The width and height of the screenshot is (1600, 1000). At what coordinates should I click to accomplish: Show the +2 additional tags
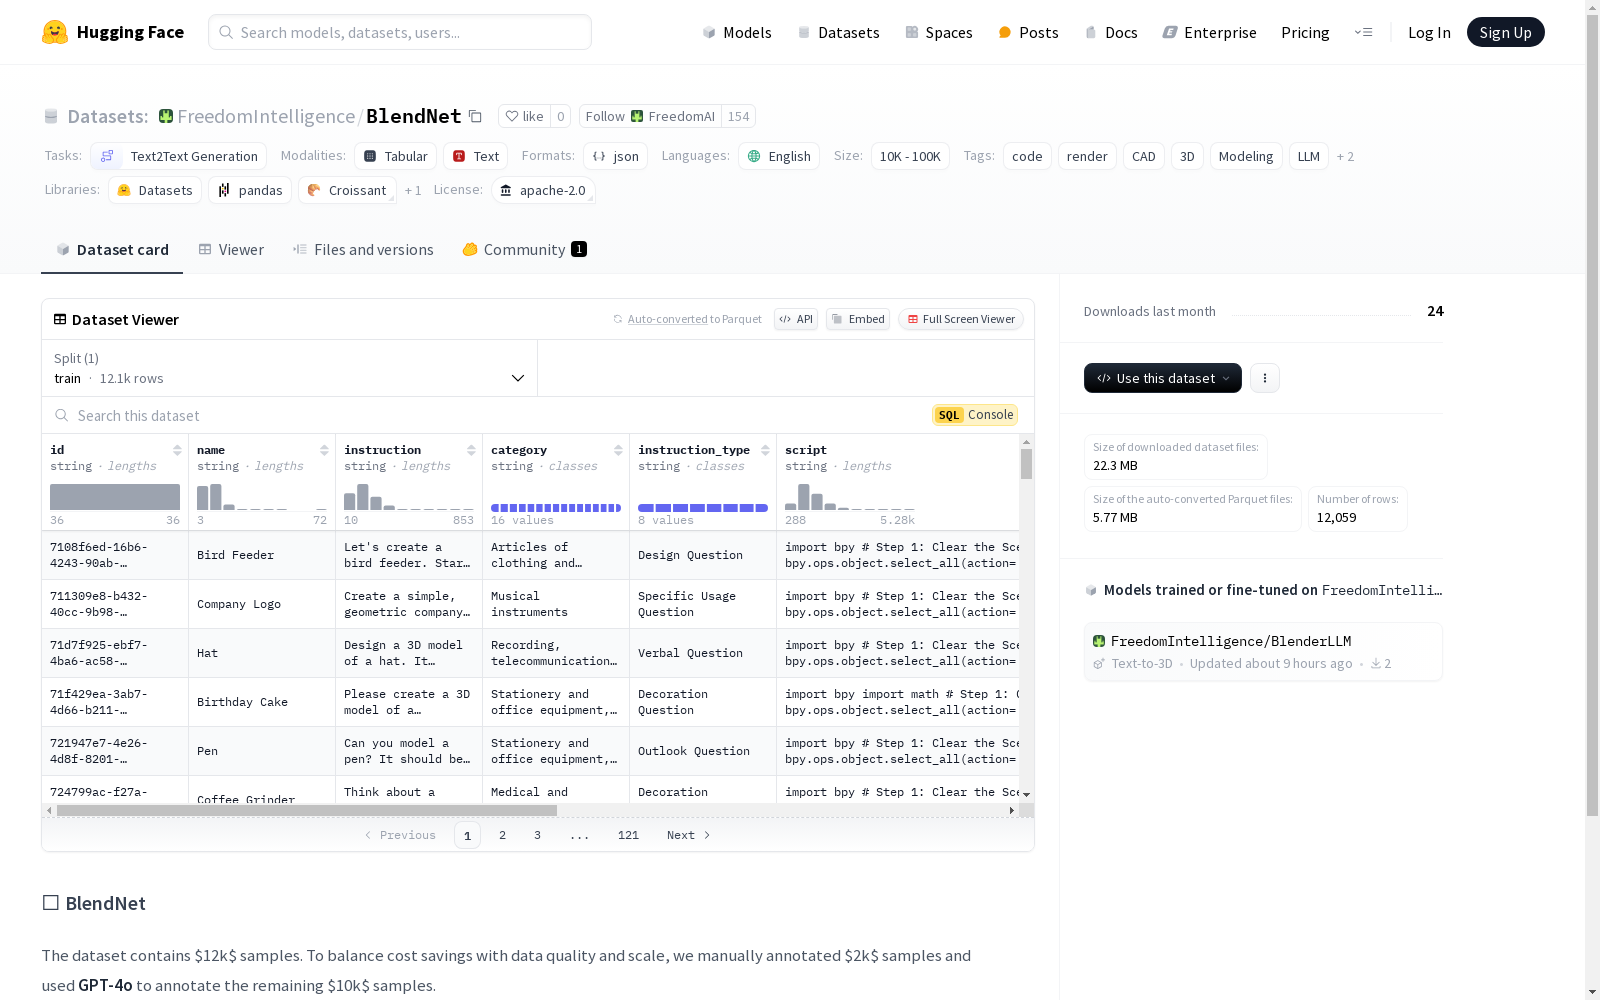[1345, 156]
